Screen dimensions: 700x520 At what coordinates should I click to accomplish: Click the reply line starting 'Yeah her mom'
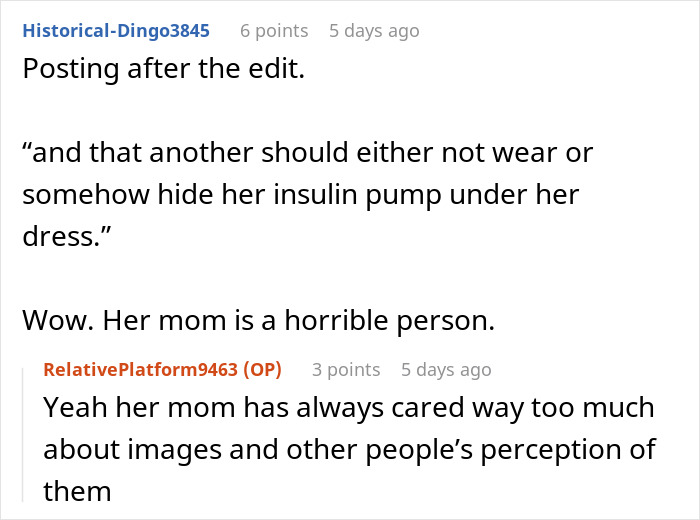pos(348,408)
